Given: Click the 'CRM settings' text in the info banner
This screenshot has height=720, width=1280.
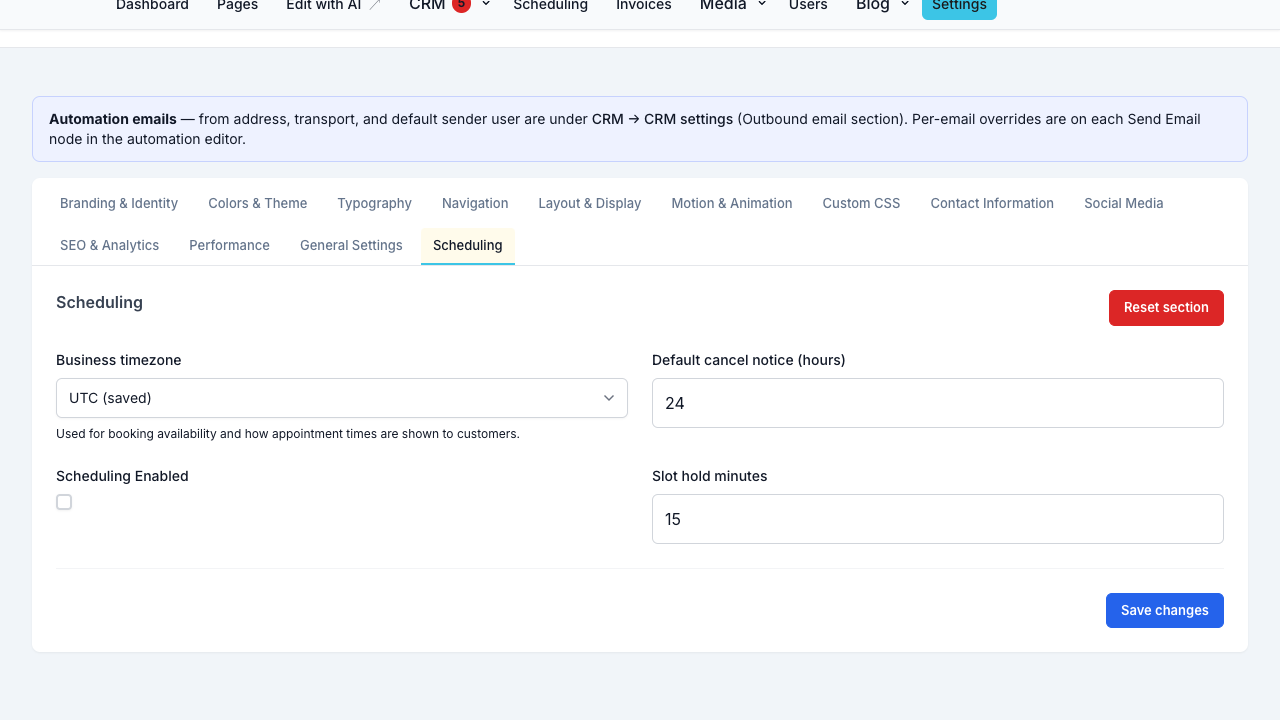Looking at the screenshot, I should [688, 119].
